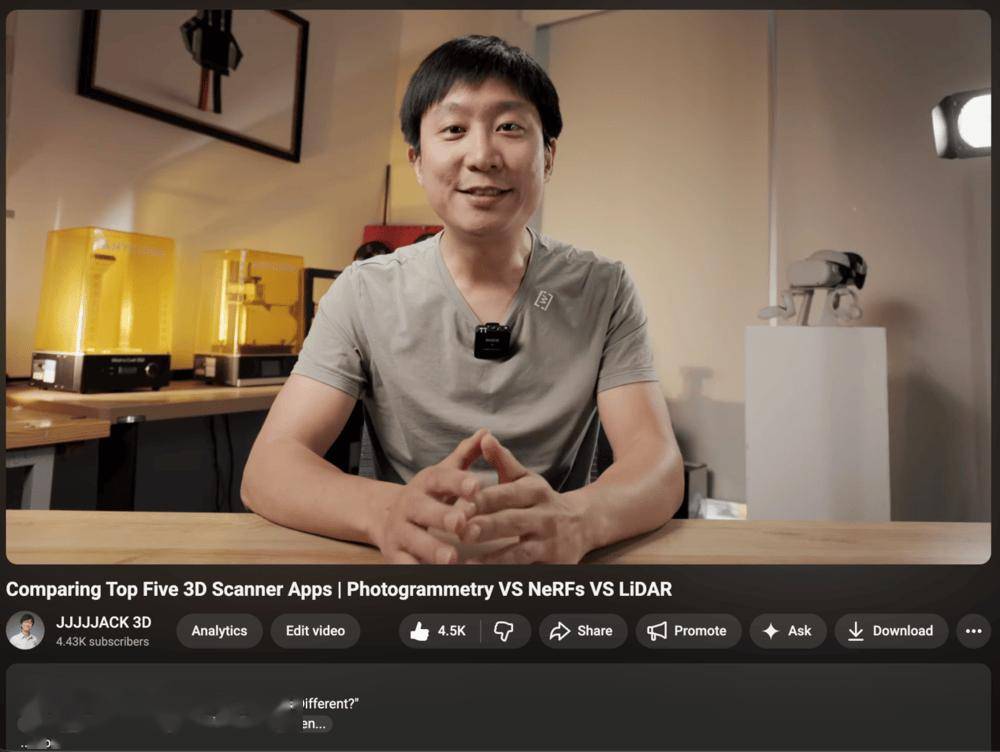
Task: Open the Analytics page for this video
Action: click(x=219, y=631)
